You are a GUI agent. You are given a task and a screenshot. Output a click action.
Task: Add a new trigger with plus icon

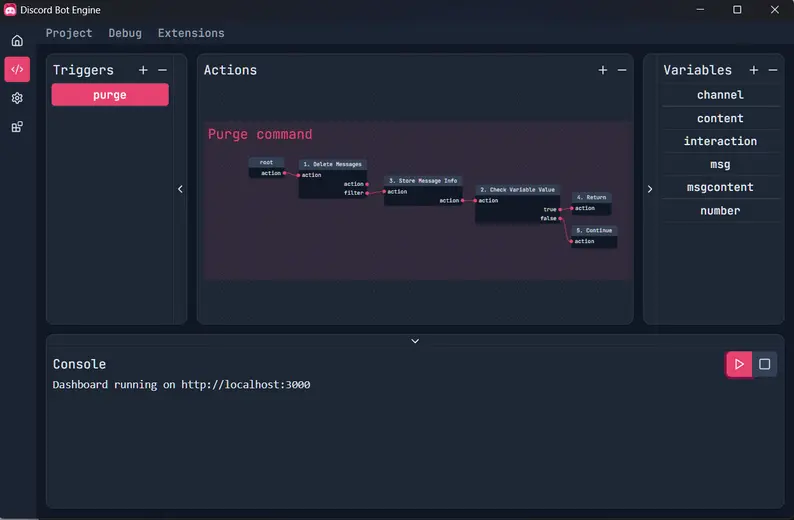[143, 70]
